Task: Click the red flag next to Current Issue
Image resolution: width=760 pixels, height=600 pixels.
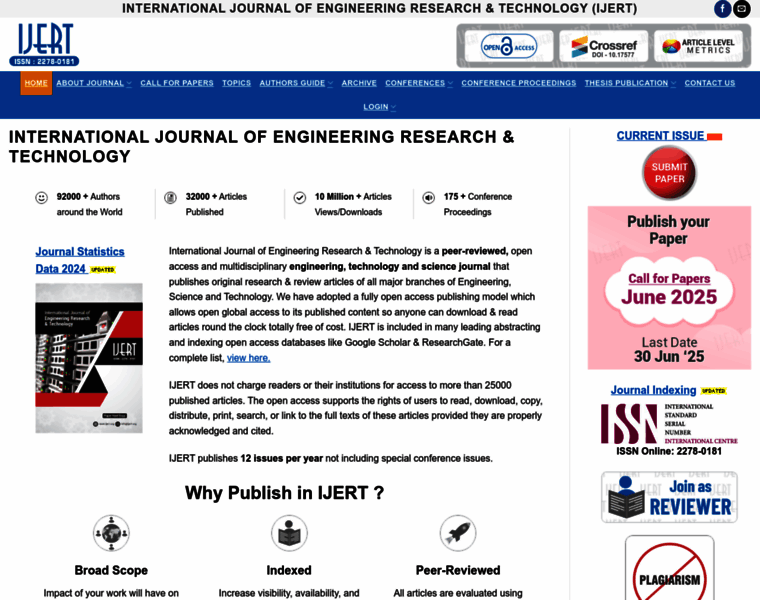Action: pos(714,137)
